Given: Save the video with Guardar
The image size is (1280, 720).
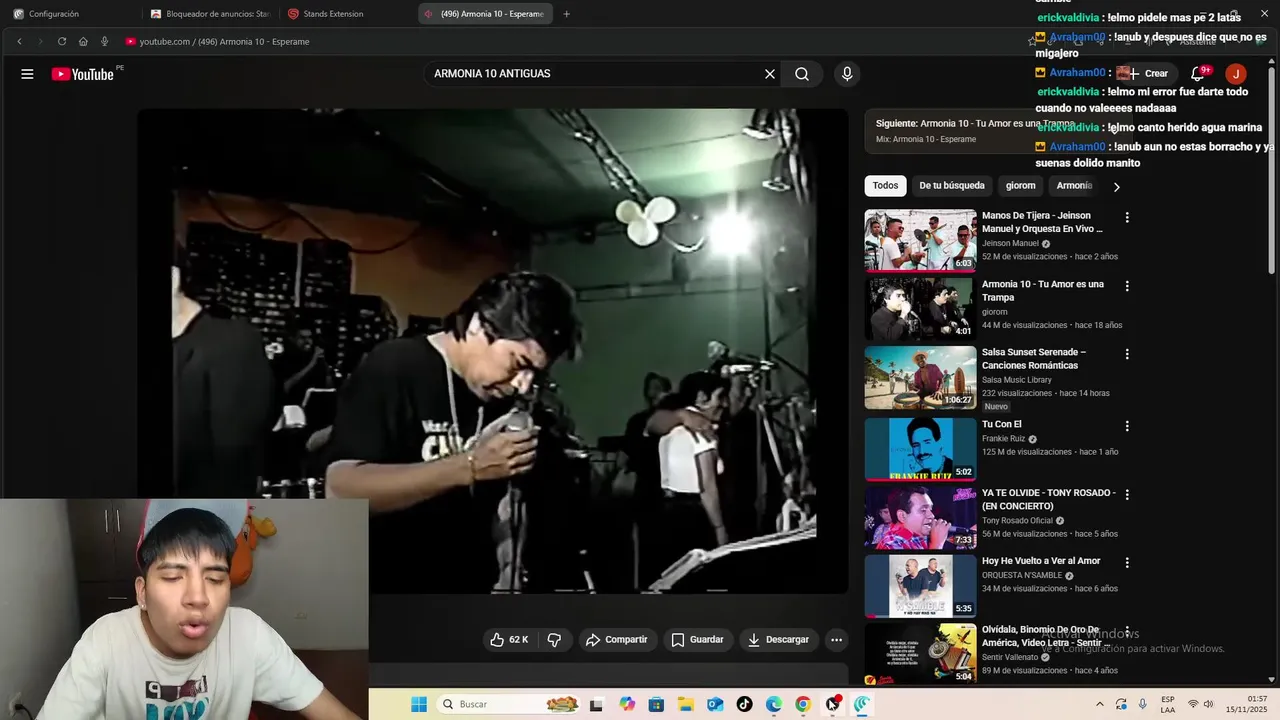Looking at the screenshot, I should pyautogui.click(x=697, y=640).
